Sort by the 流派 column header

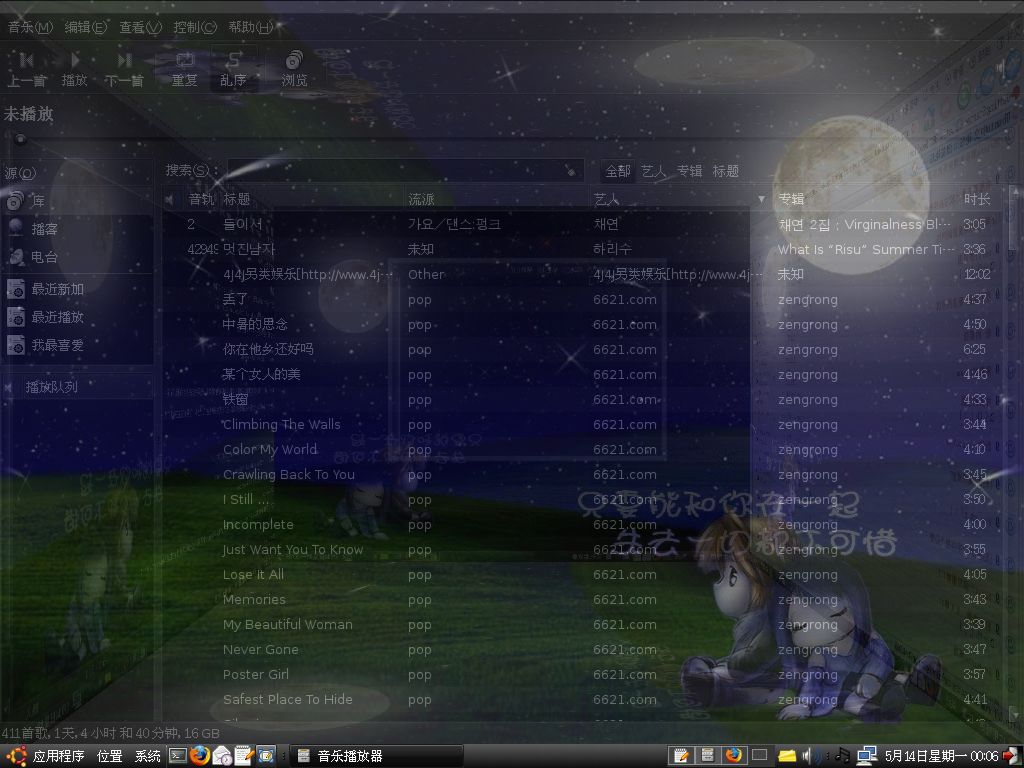[x=496, y=199]
